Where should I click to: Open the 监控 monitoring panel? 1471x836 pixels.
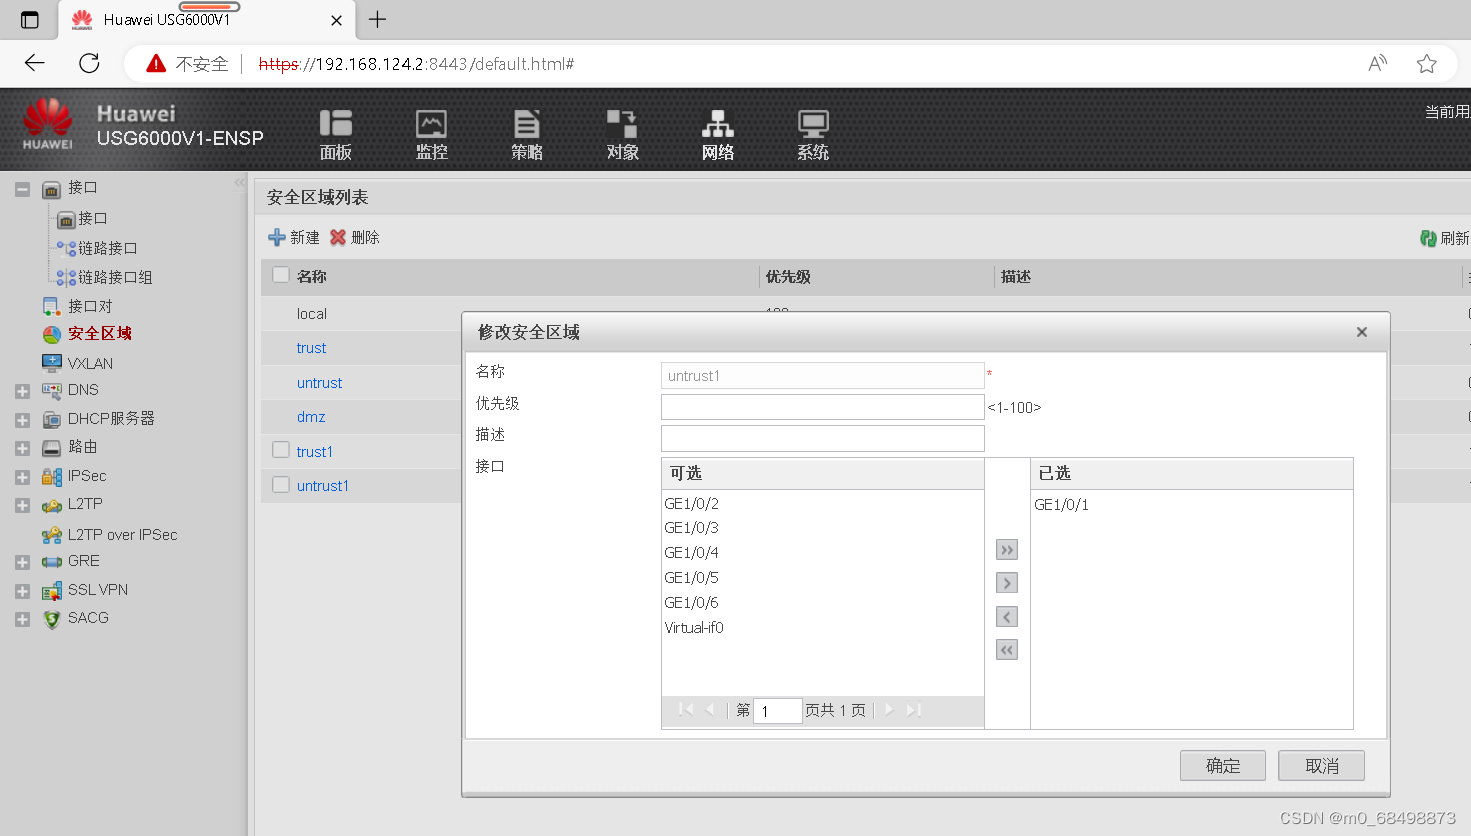(431, 134)
